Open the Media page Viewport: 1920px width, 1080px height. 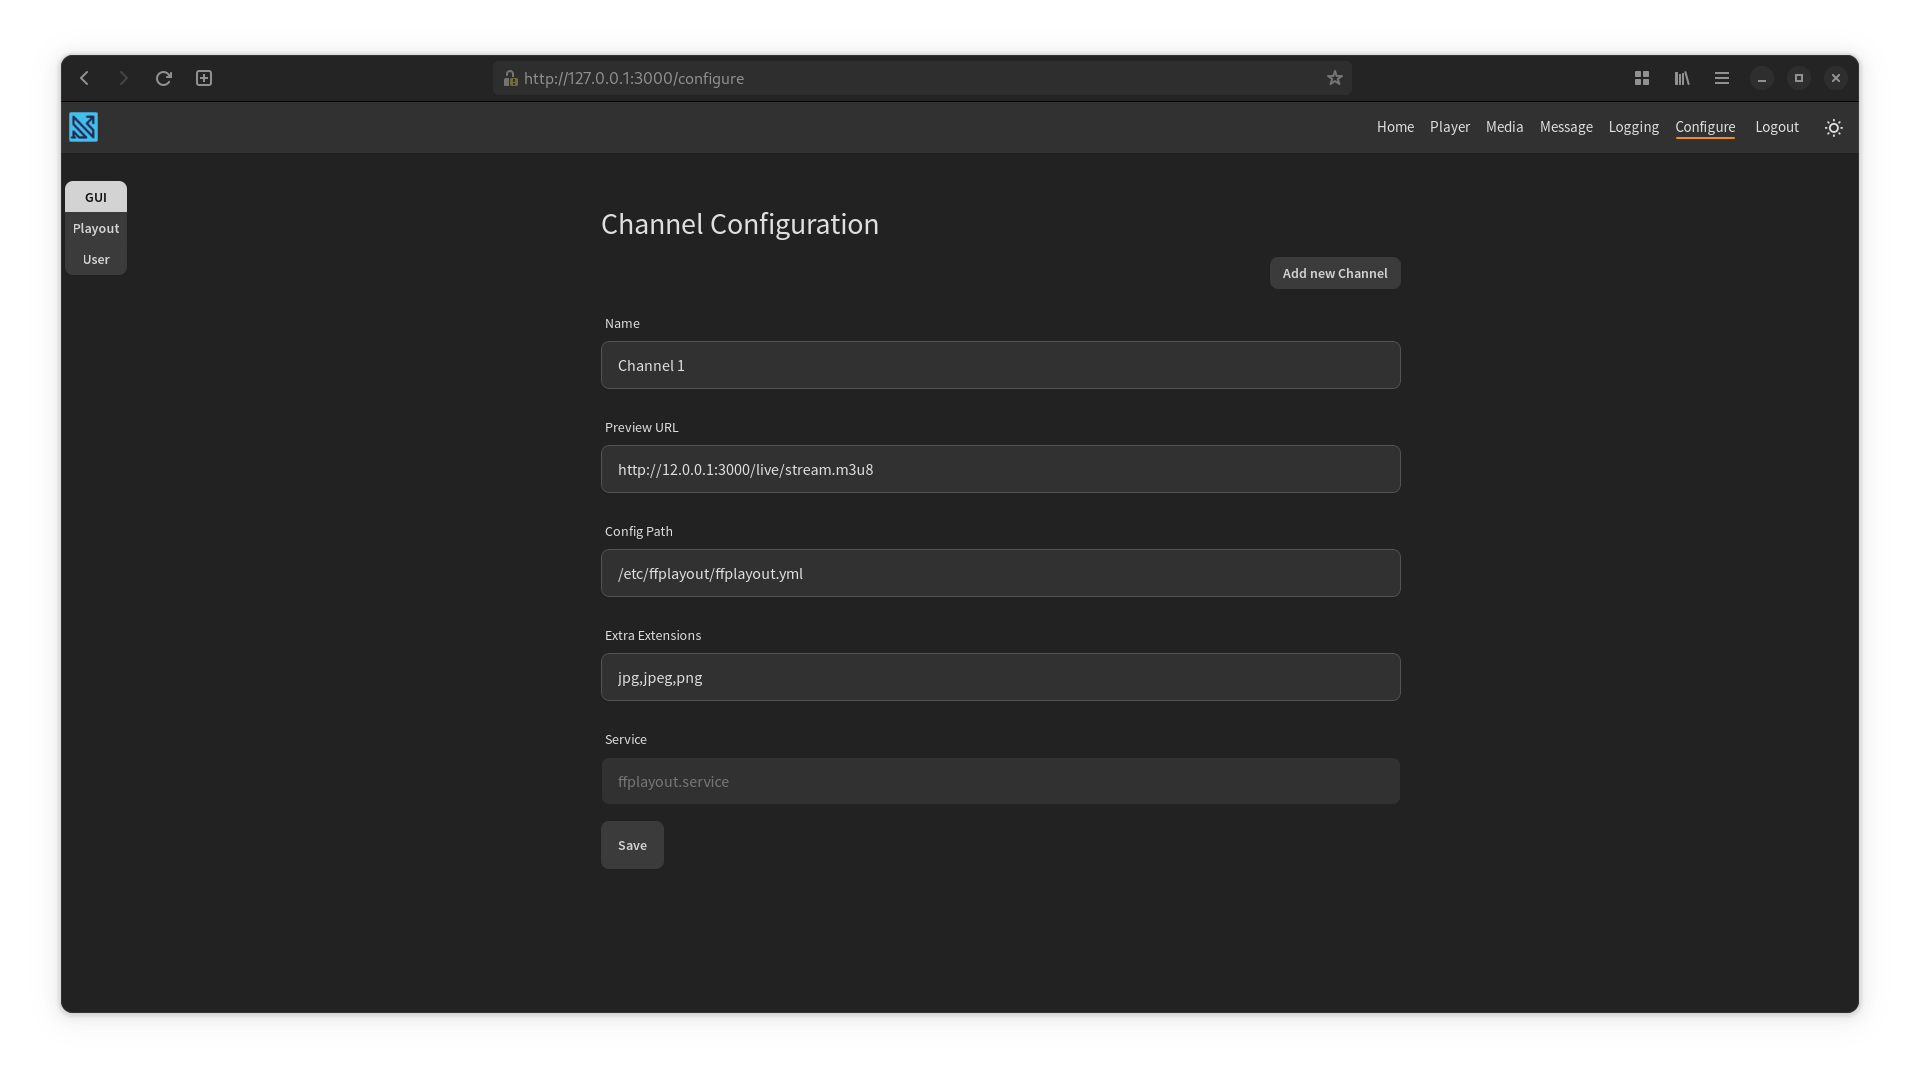[x=1504, y=127]
